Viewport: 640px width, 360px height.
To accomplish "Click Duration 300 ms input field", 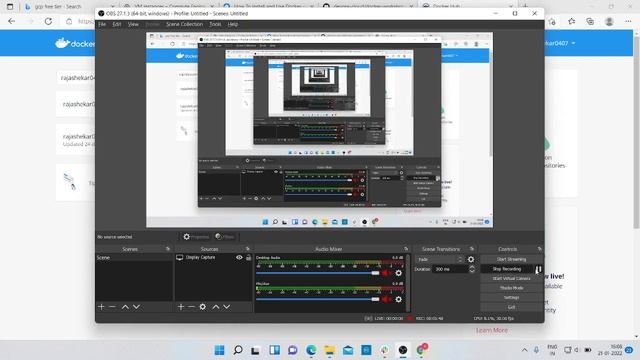I will click(450, 269).
